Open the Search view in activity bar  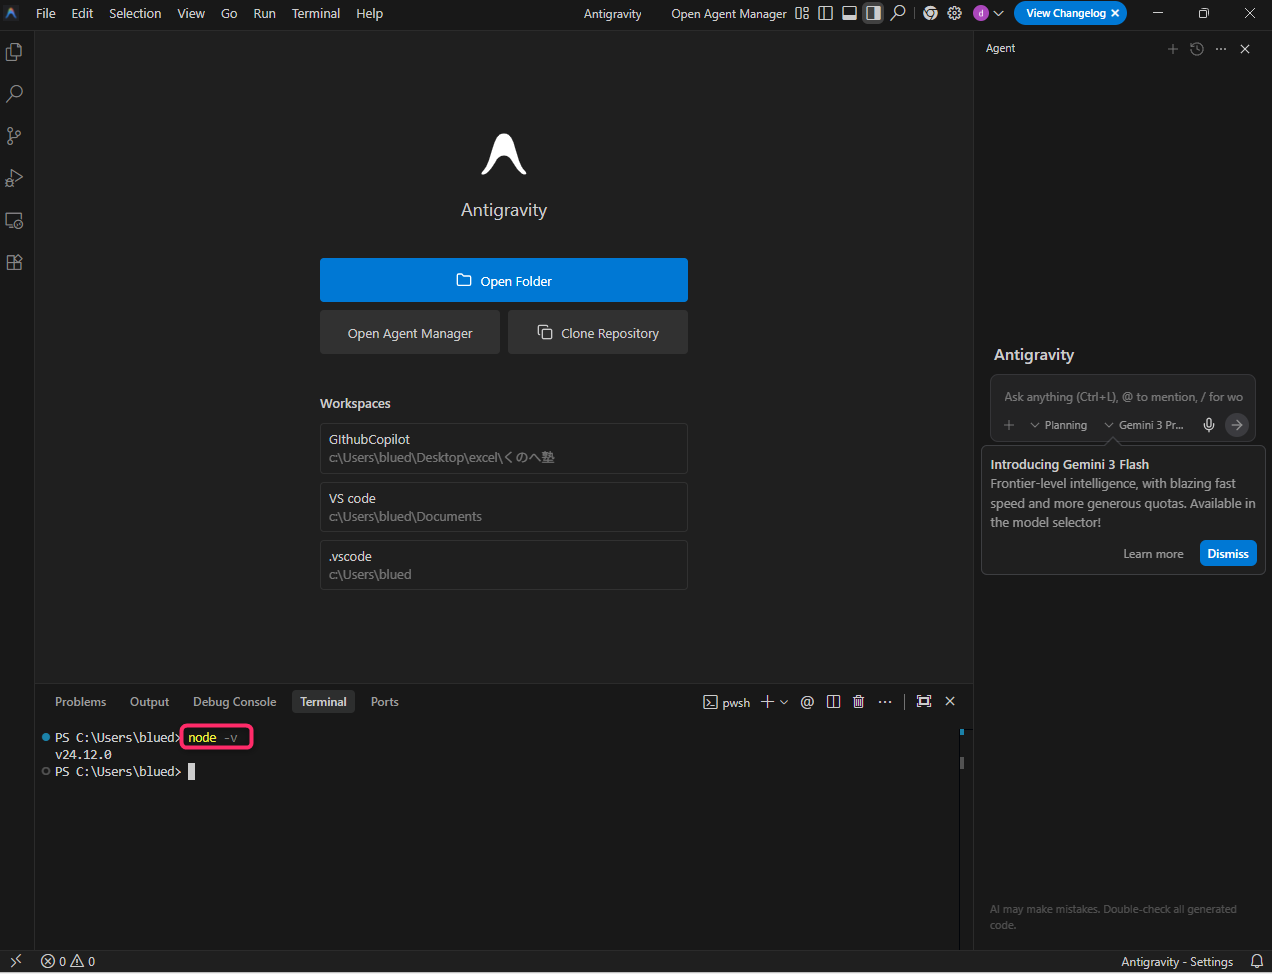point(14,94)
